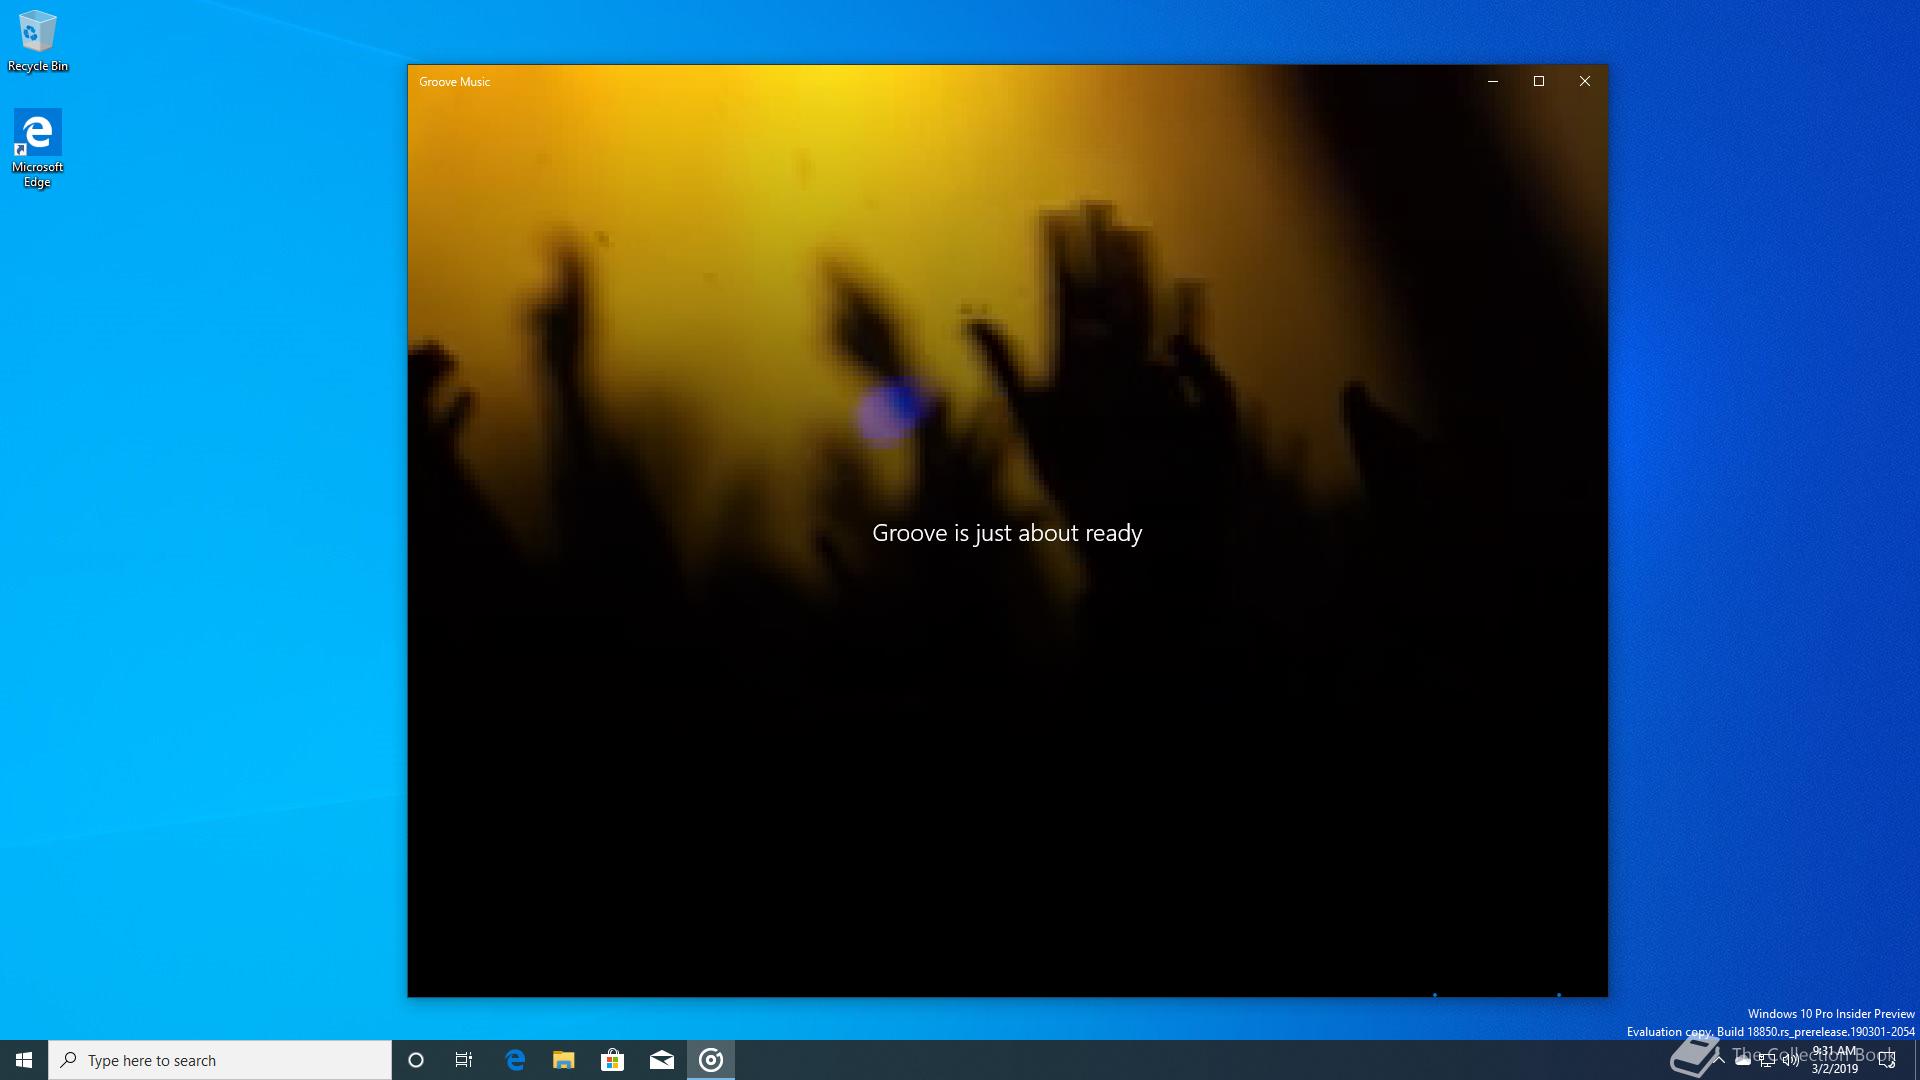The width and height of the screenshot is (1920, 1080).
Task: Open the clock showing 3/2/2019
Action: coord(1835,1060)
